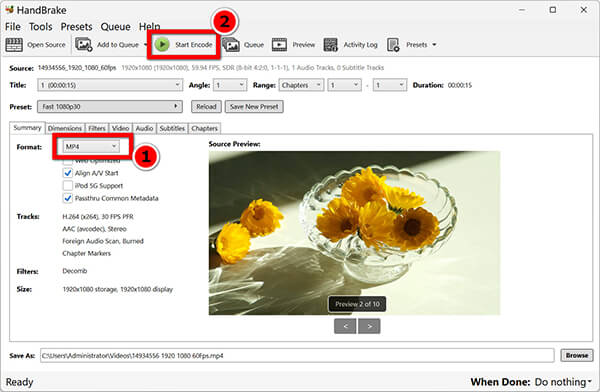Open the File menu
Screen dimensions: 600x392
[x=13, y=27]
